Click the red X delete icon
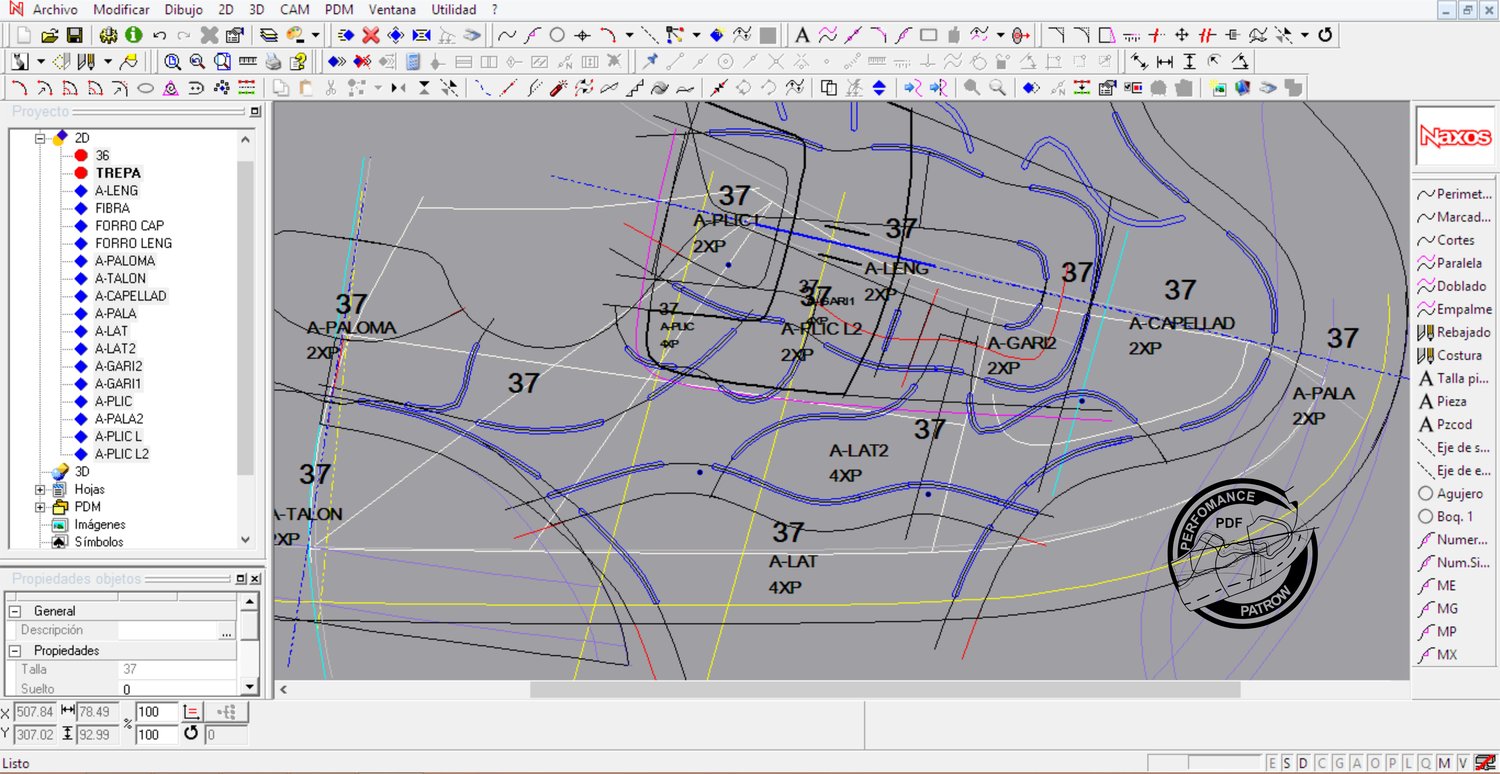 click(370, 35)
